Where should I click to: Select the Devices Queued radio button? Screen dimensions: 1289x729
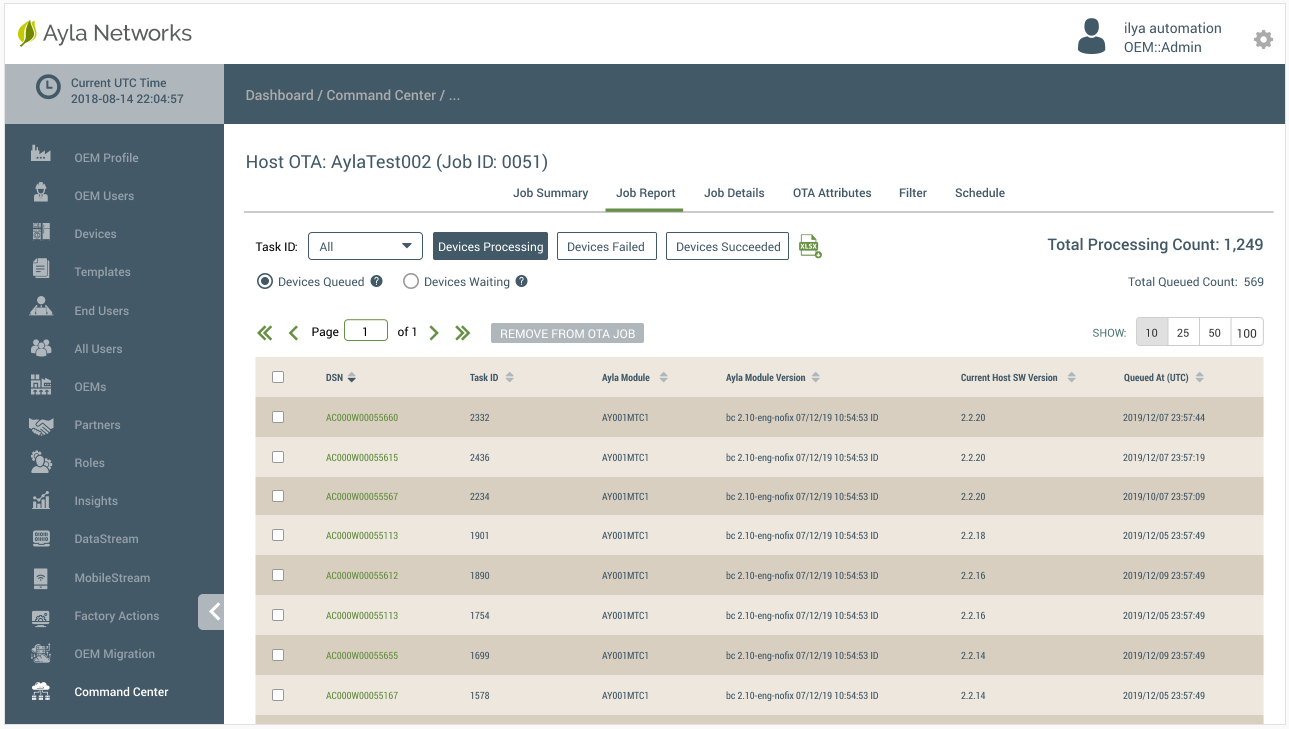pos(265,282)
